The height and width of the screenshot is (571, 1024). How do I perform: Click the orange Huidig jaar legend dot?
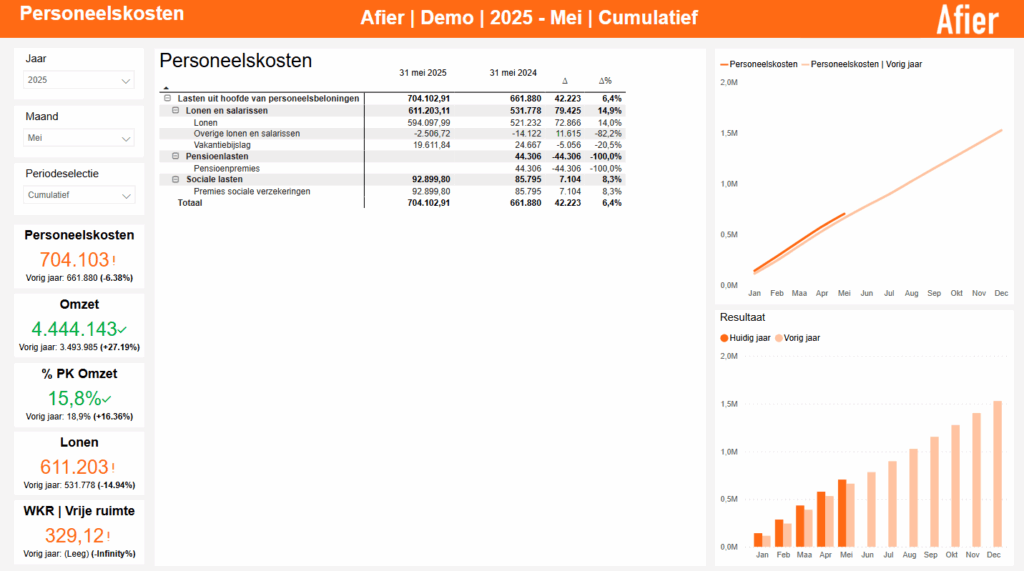click(x=725, y=338)
